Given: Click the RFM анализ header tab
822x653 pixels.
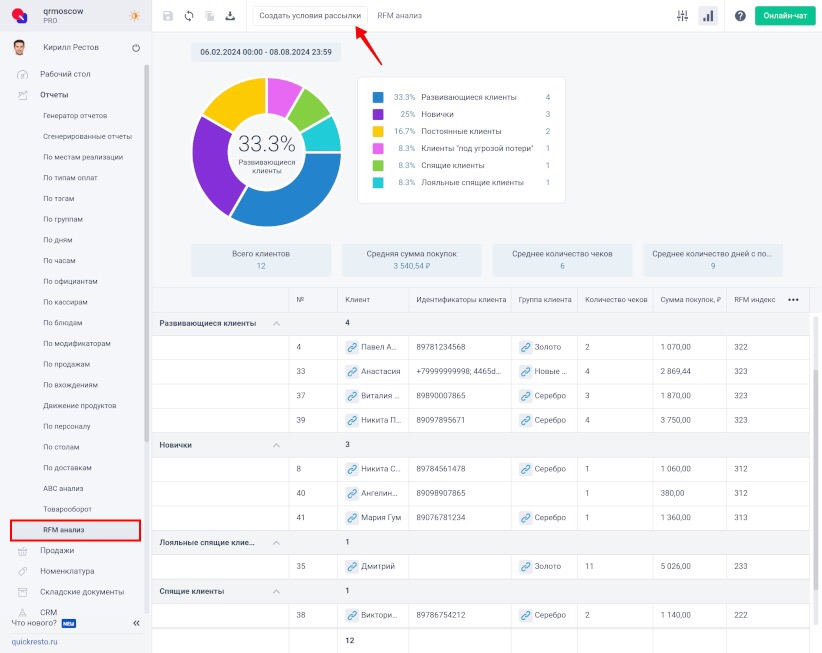Looking at the screenshot, I should (x=399, y=16).
